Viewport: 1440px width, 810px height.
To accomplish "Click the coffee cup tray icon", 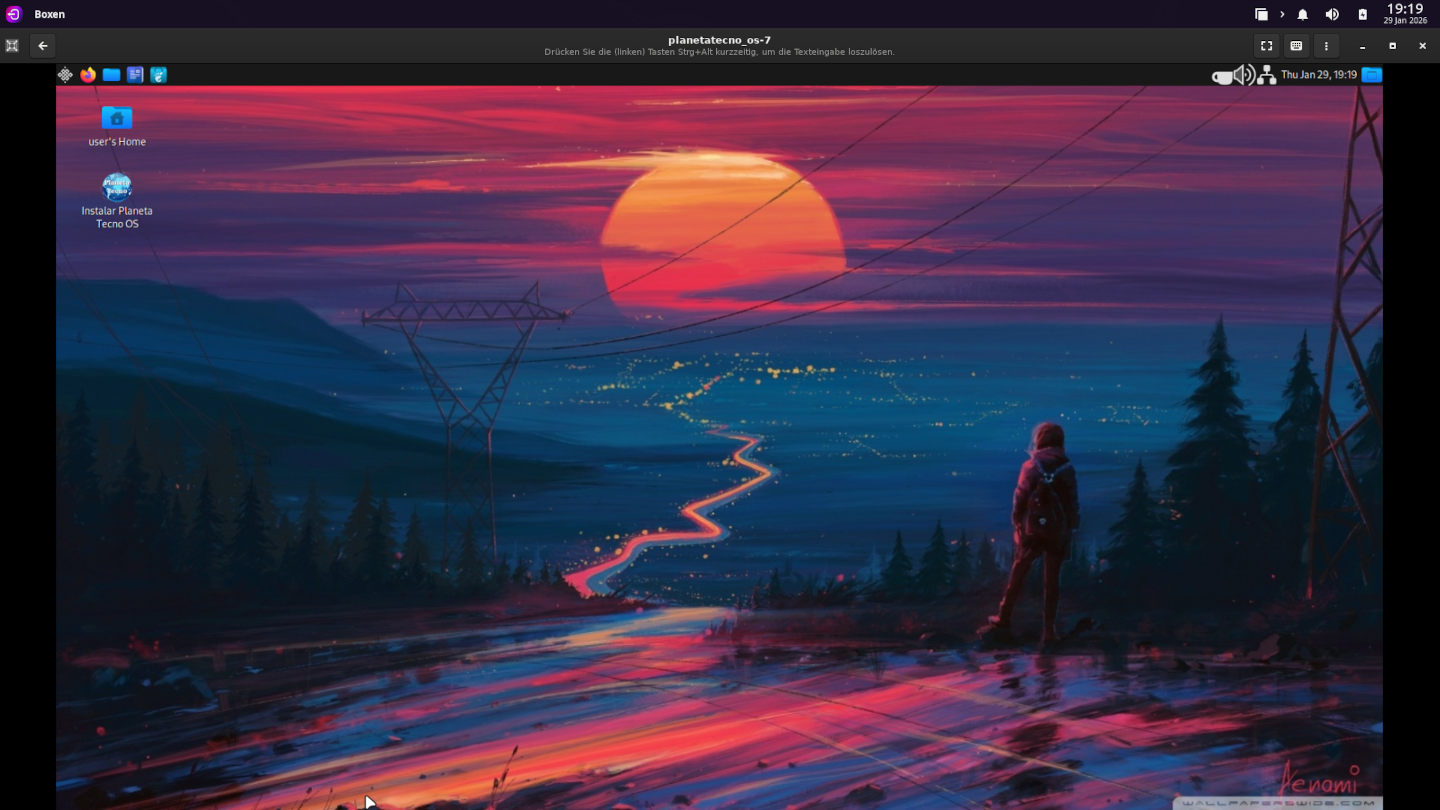I will coord(1221,76).
